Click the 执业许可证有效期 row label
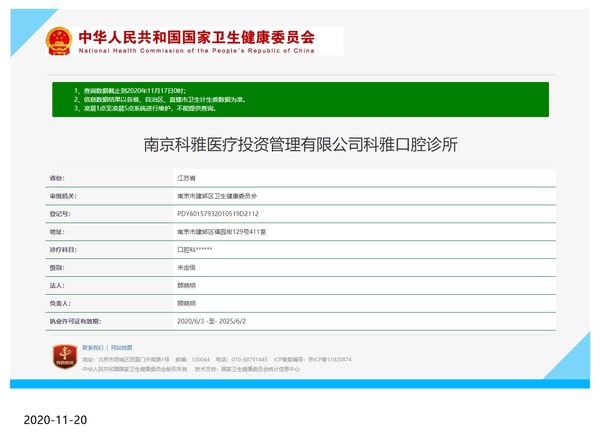600x447 pixels. tap(75, 321)
